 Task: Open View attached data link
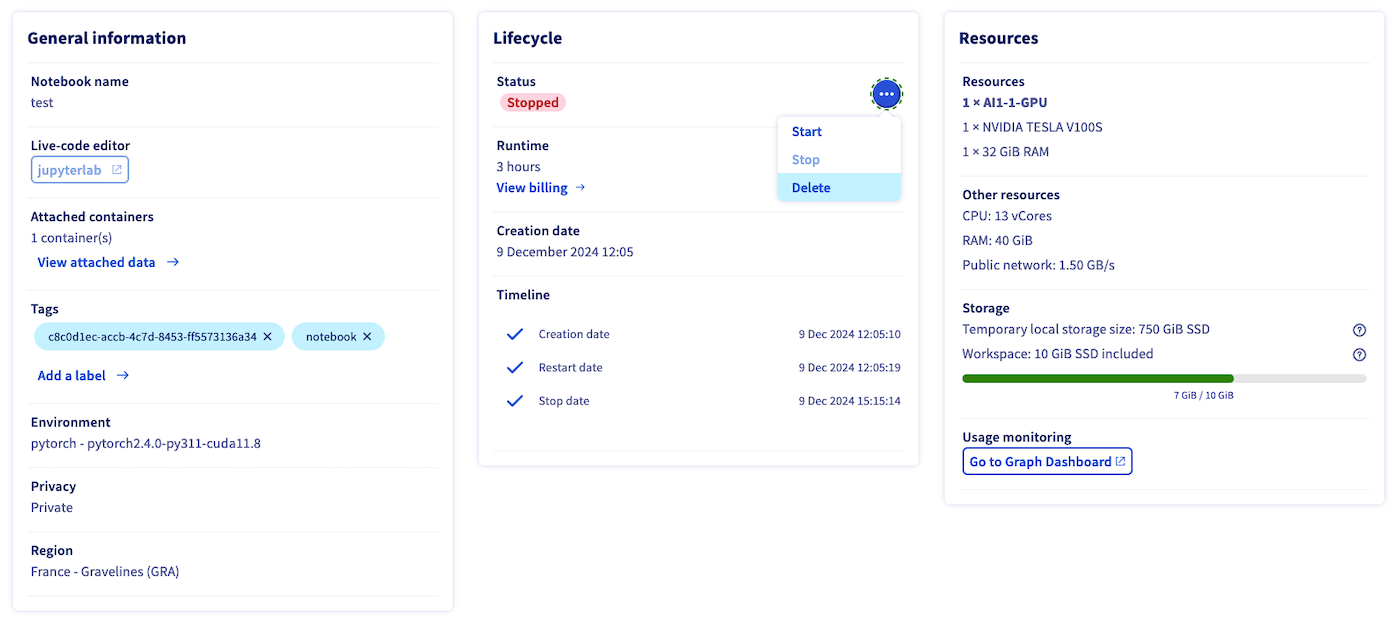(96, 263)
